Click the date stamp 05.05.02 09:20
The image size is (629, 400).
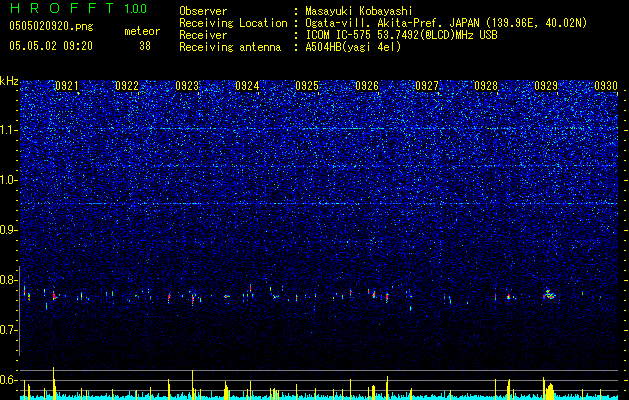pos(51,46)
